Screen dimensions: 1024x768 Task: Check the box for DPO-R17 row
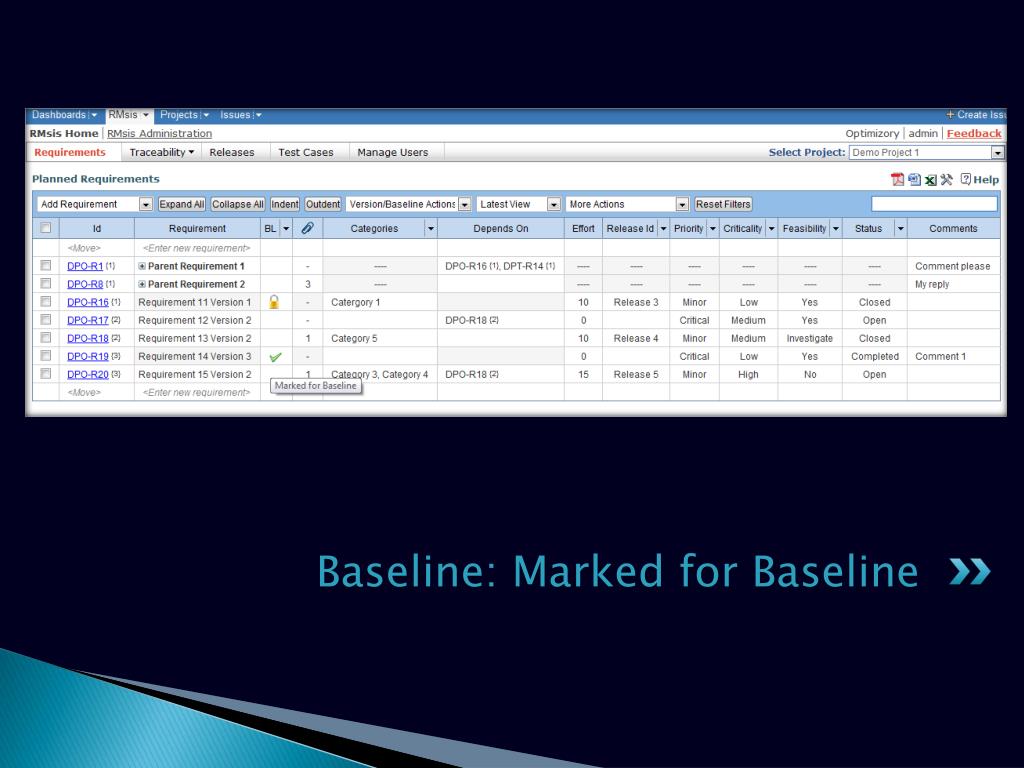(x=46, y=319)
